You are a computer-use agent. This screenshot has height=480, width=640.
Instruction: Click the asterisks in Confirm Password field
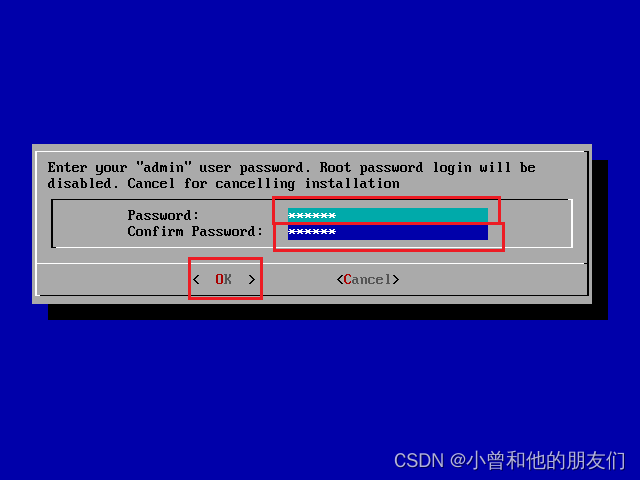point(312,231)
